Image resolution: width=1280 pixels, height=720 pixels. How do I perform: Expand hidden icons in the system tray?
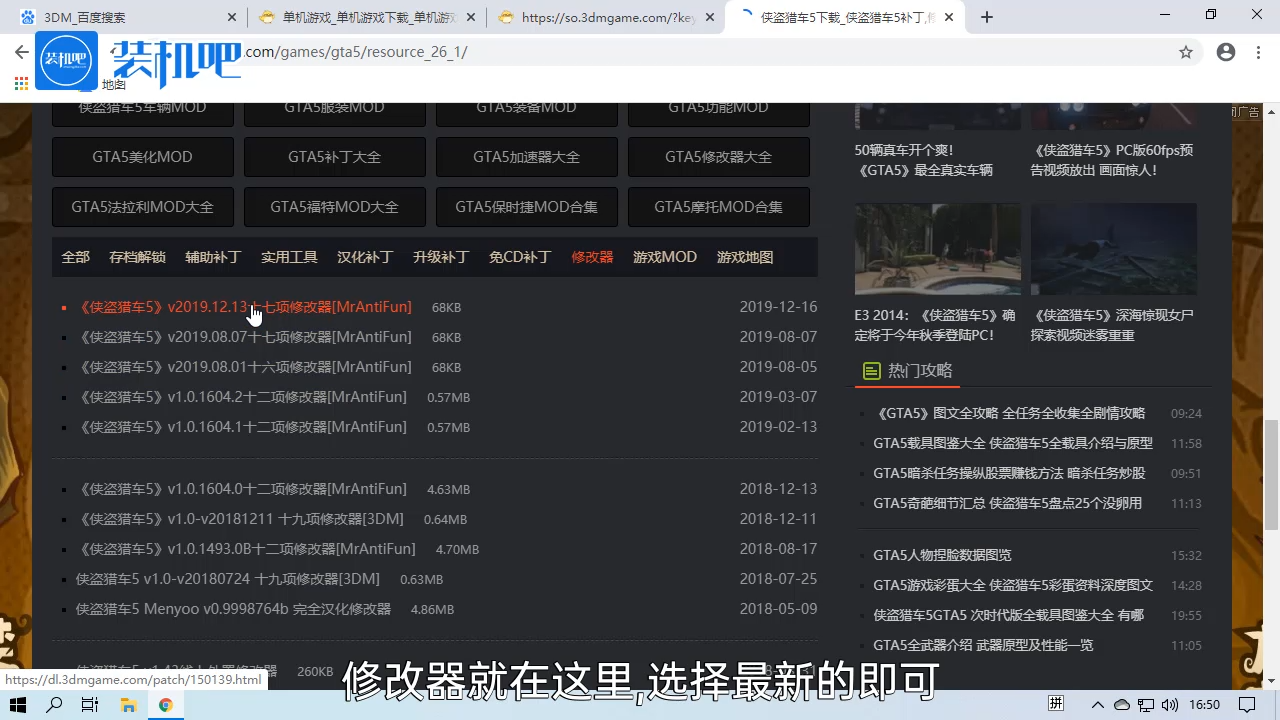[x=1097, y=705]
